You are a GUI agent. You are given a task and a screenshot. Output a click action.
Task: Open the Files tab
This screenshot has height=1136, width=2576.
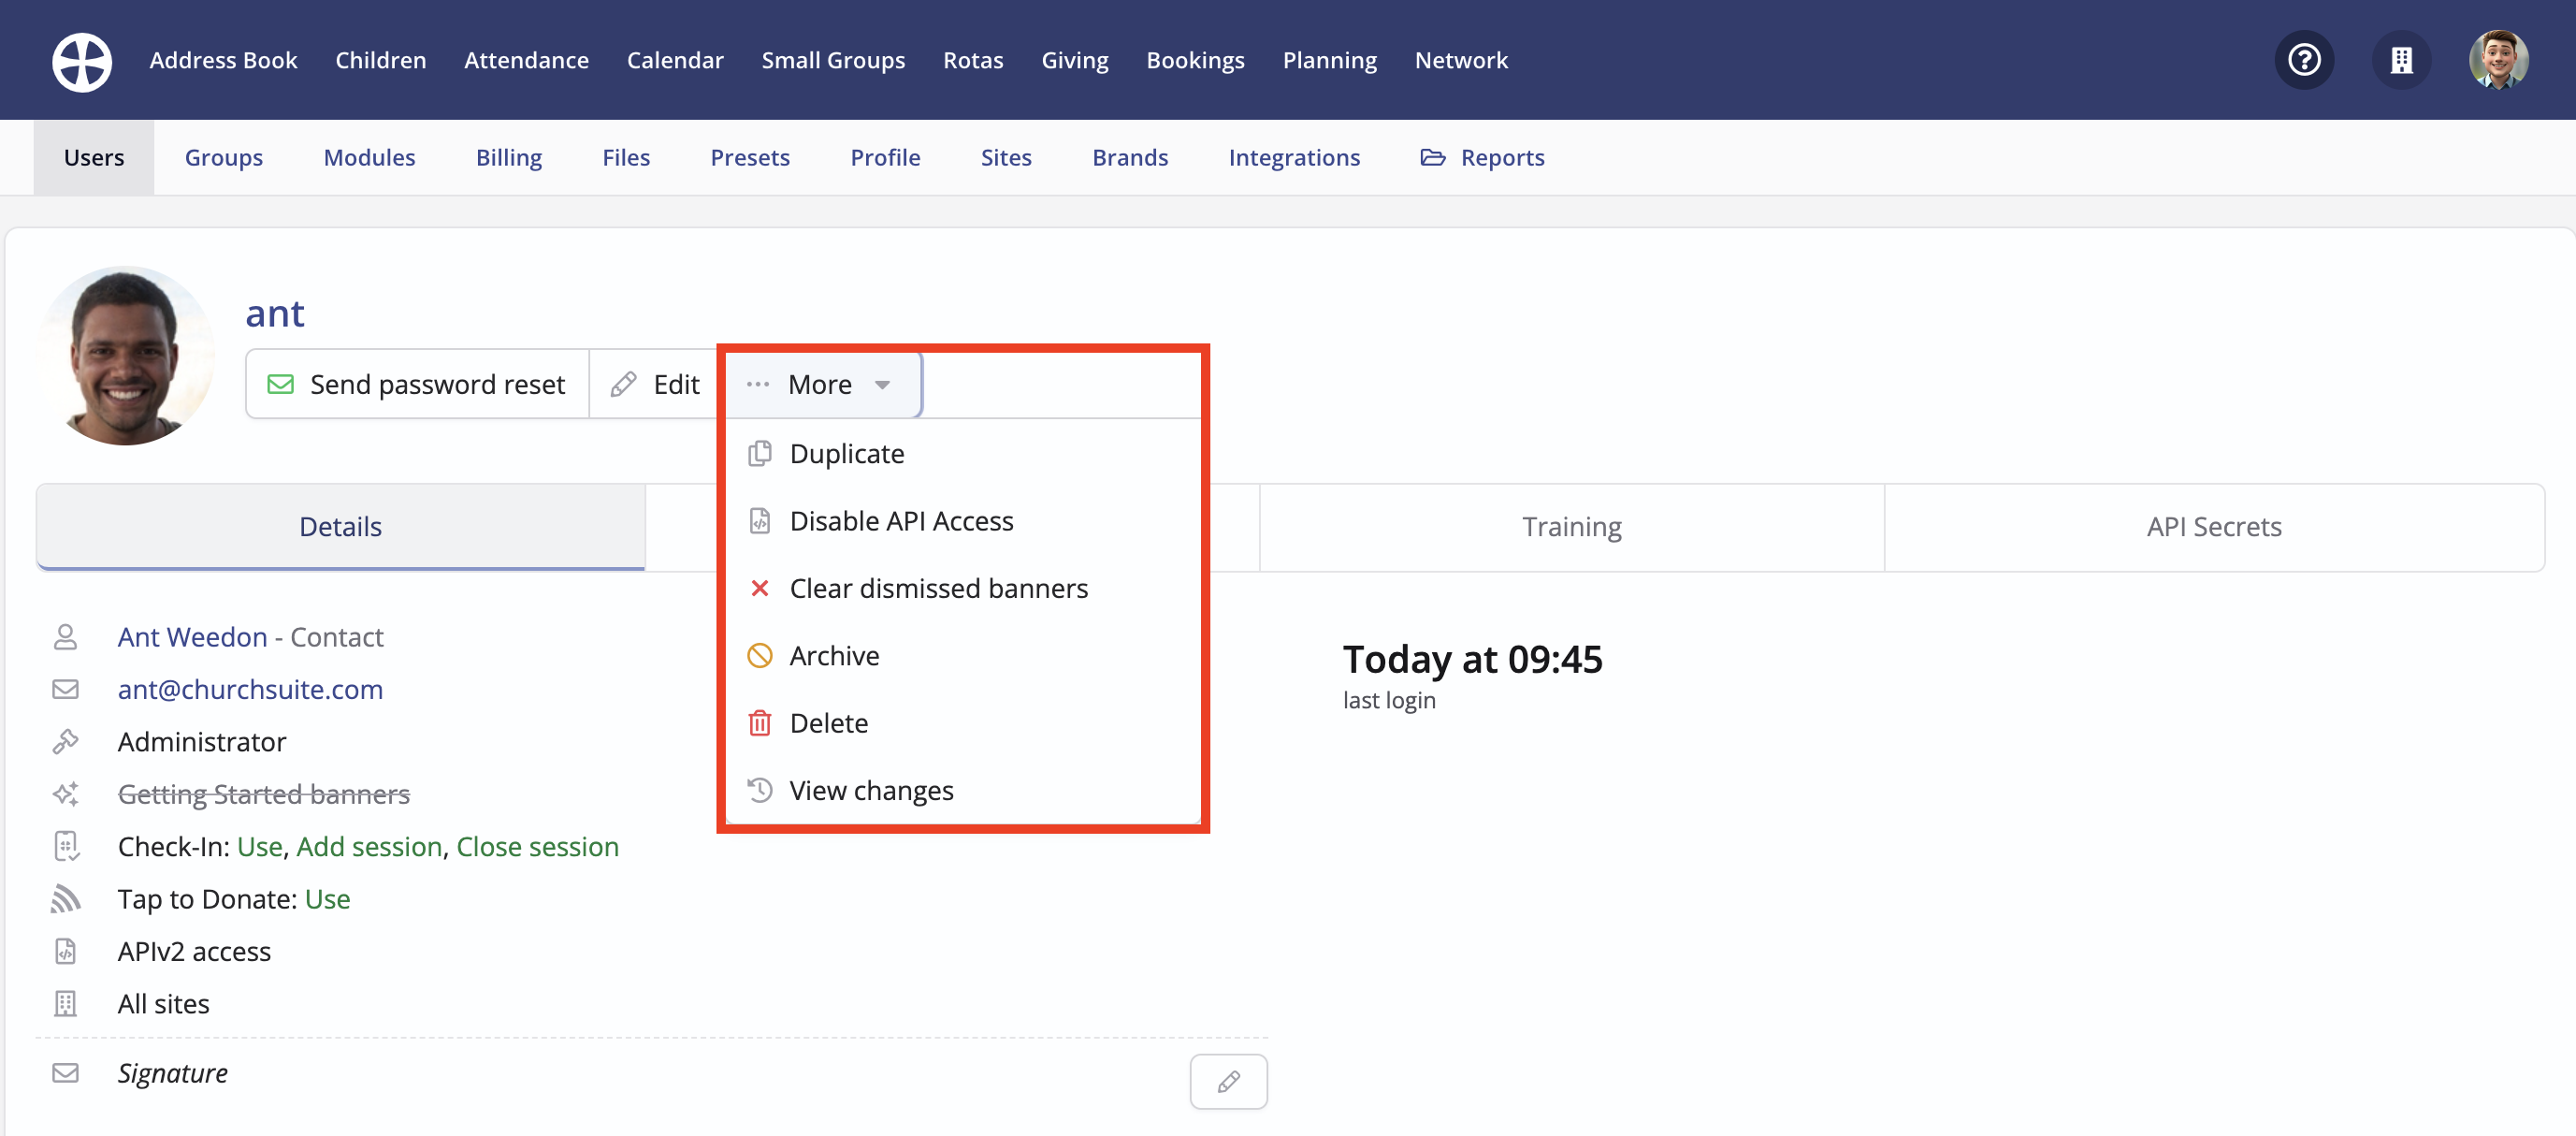(626, 157)
